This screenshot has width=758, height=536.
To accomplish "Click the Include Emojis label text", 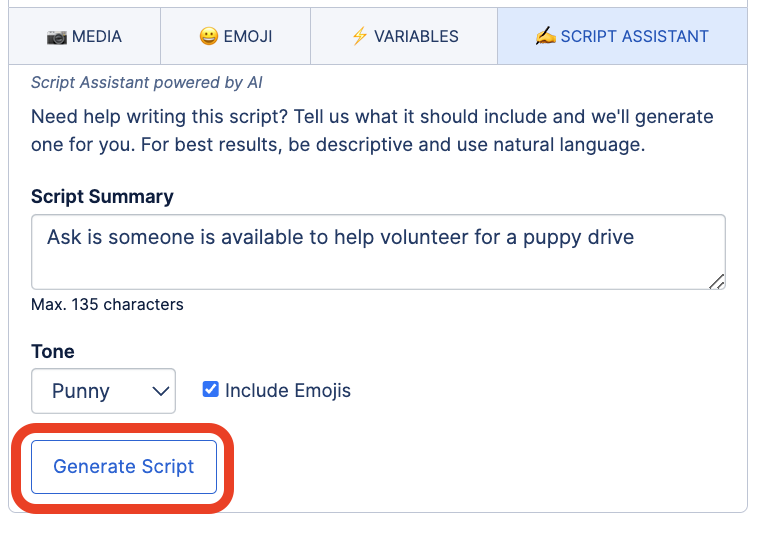I will click(288, 390).
